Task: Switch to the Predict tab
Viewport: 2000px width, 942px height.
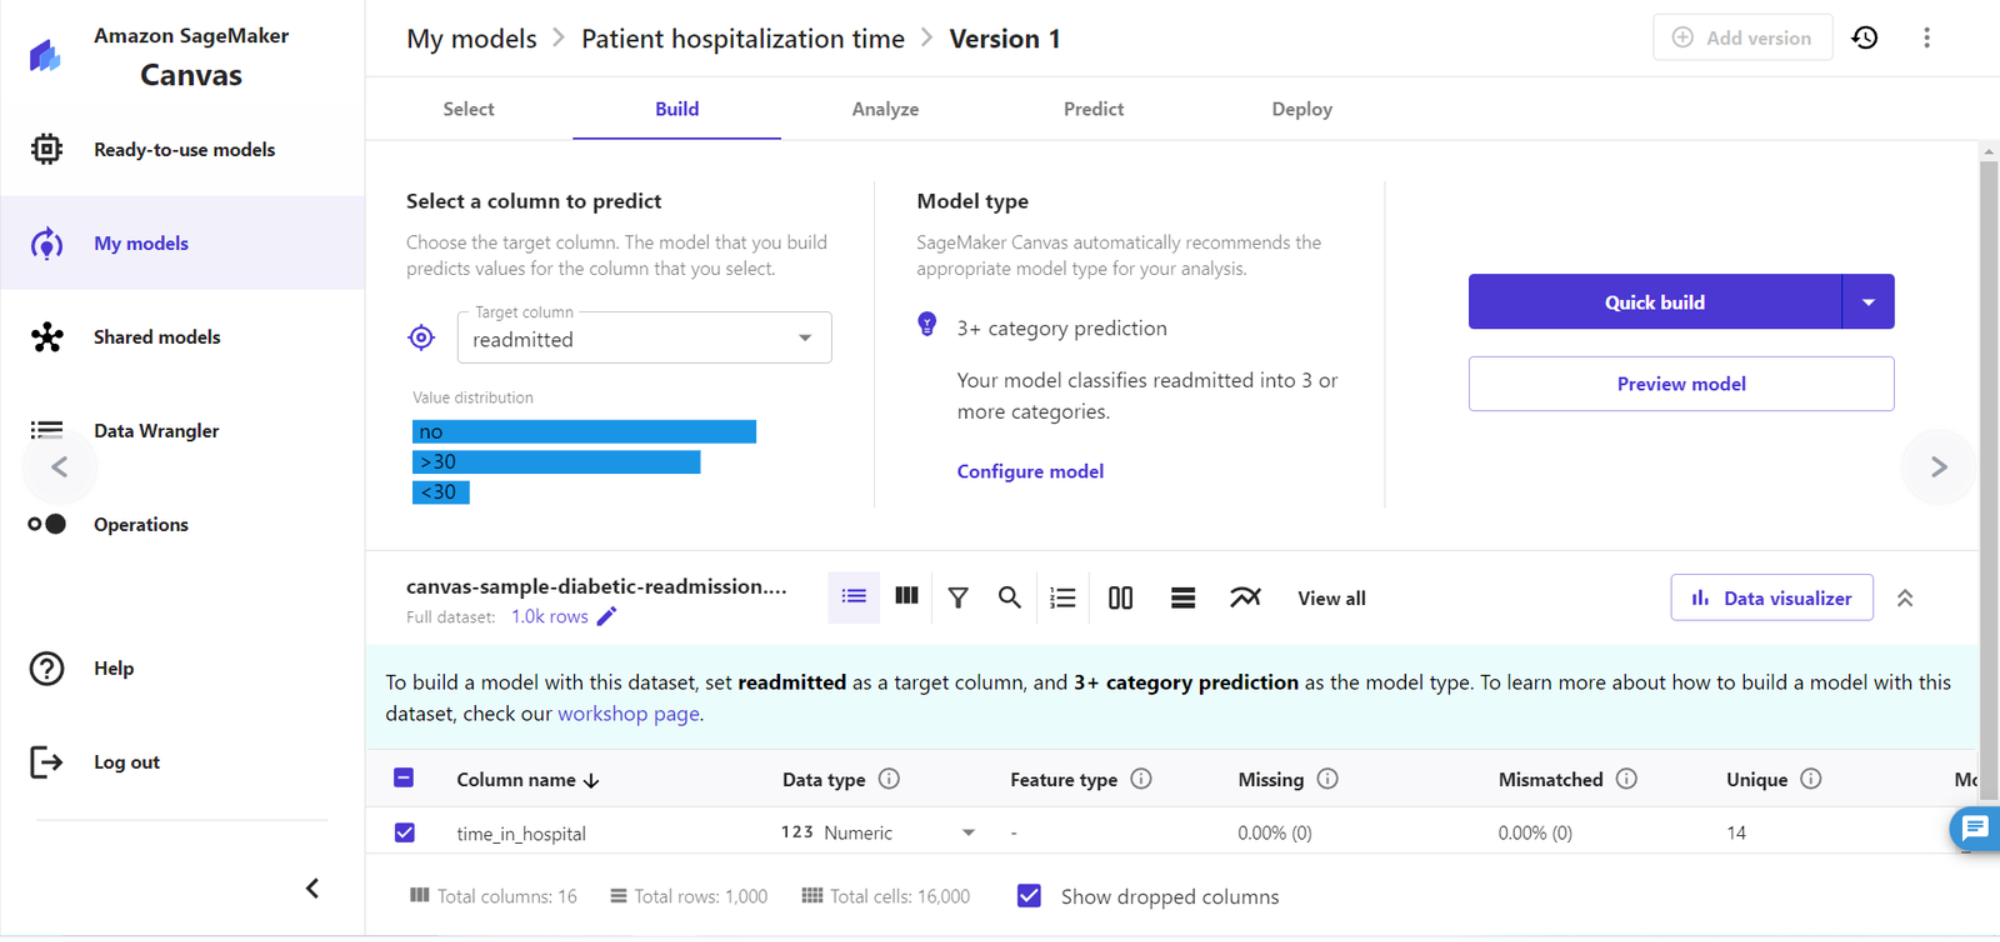Action: 1093,109
